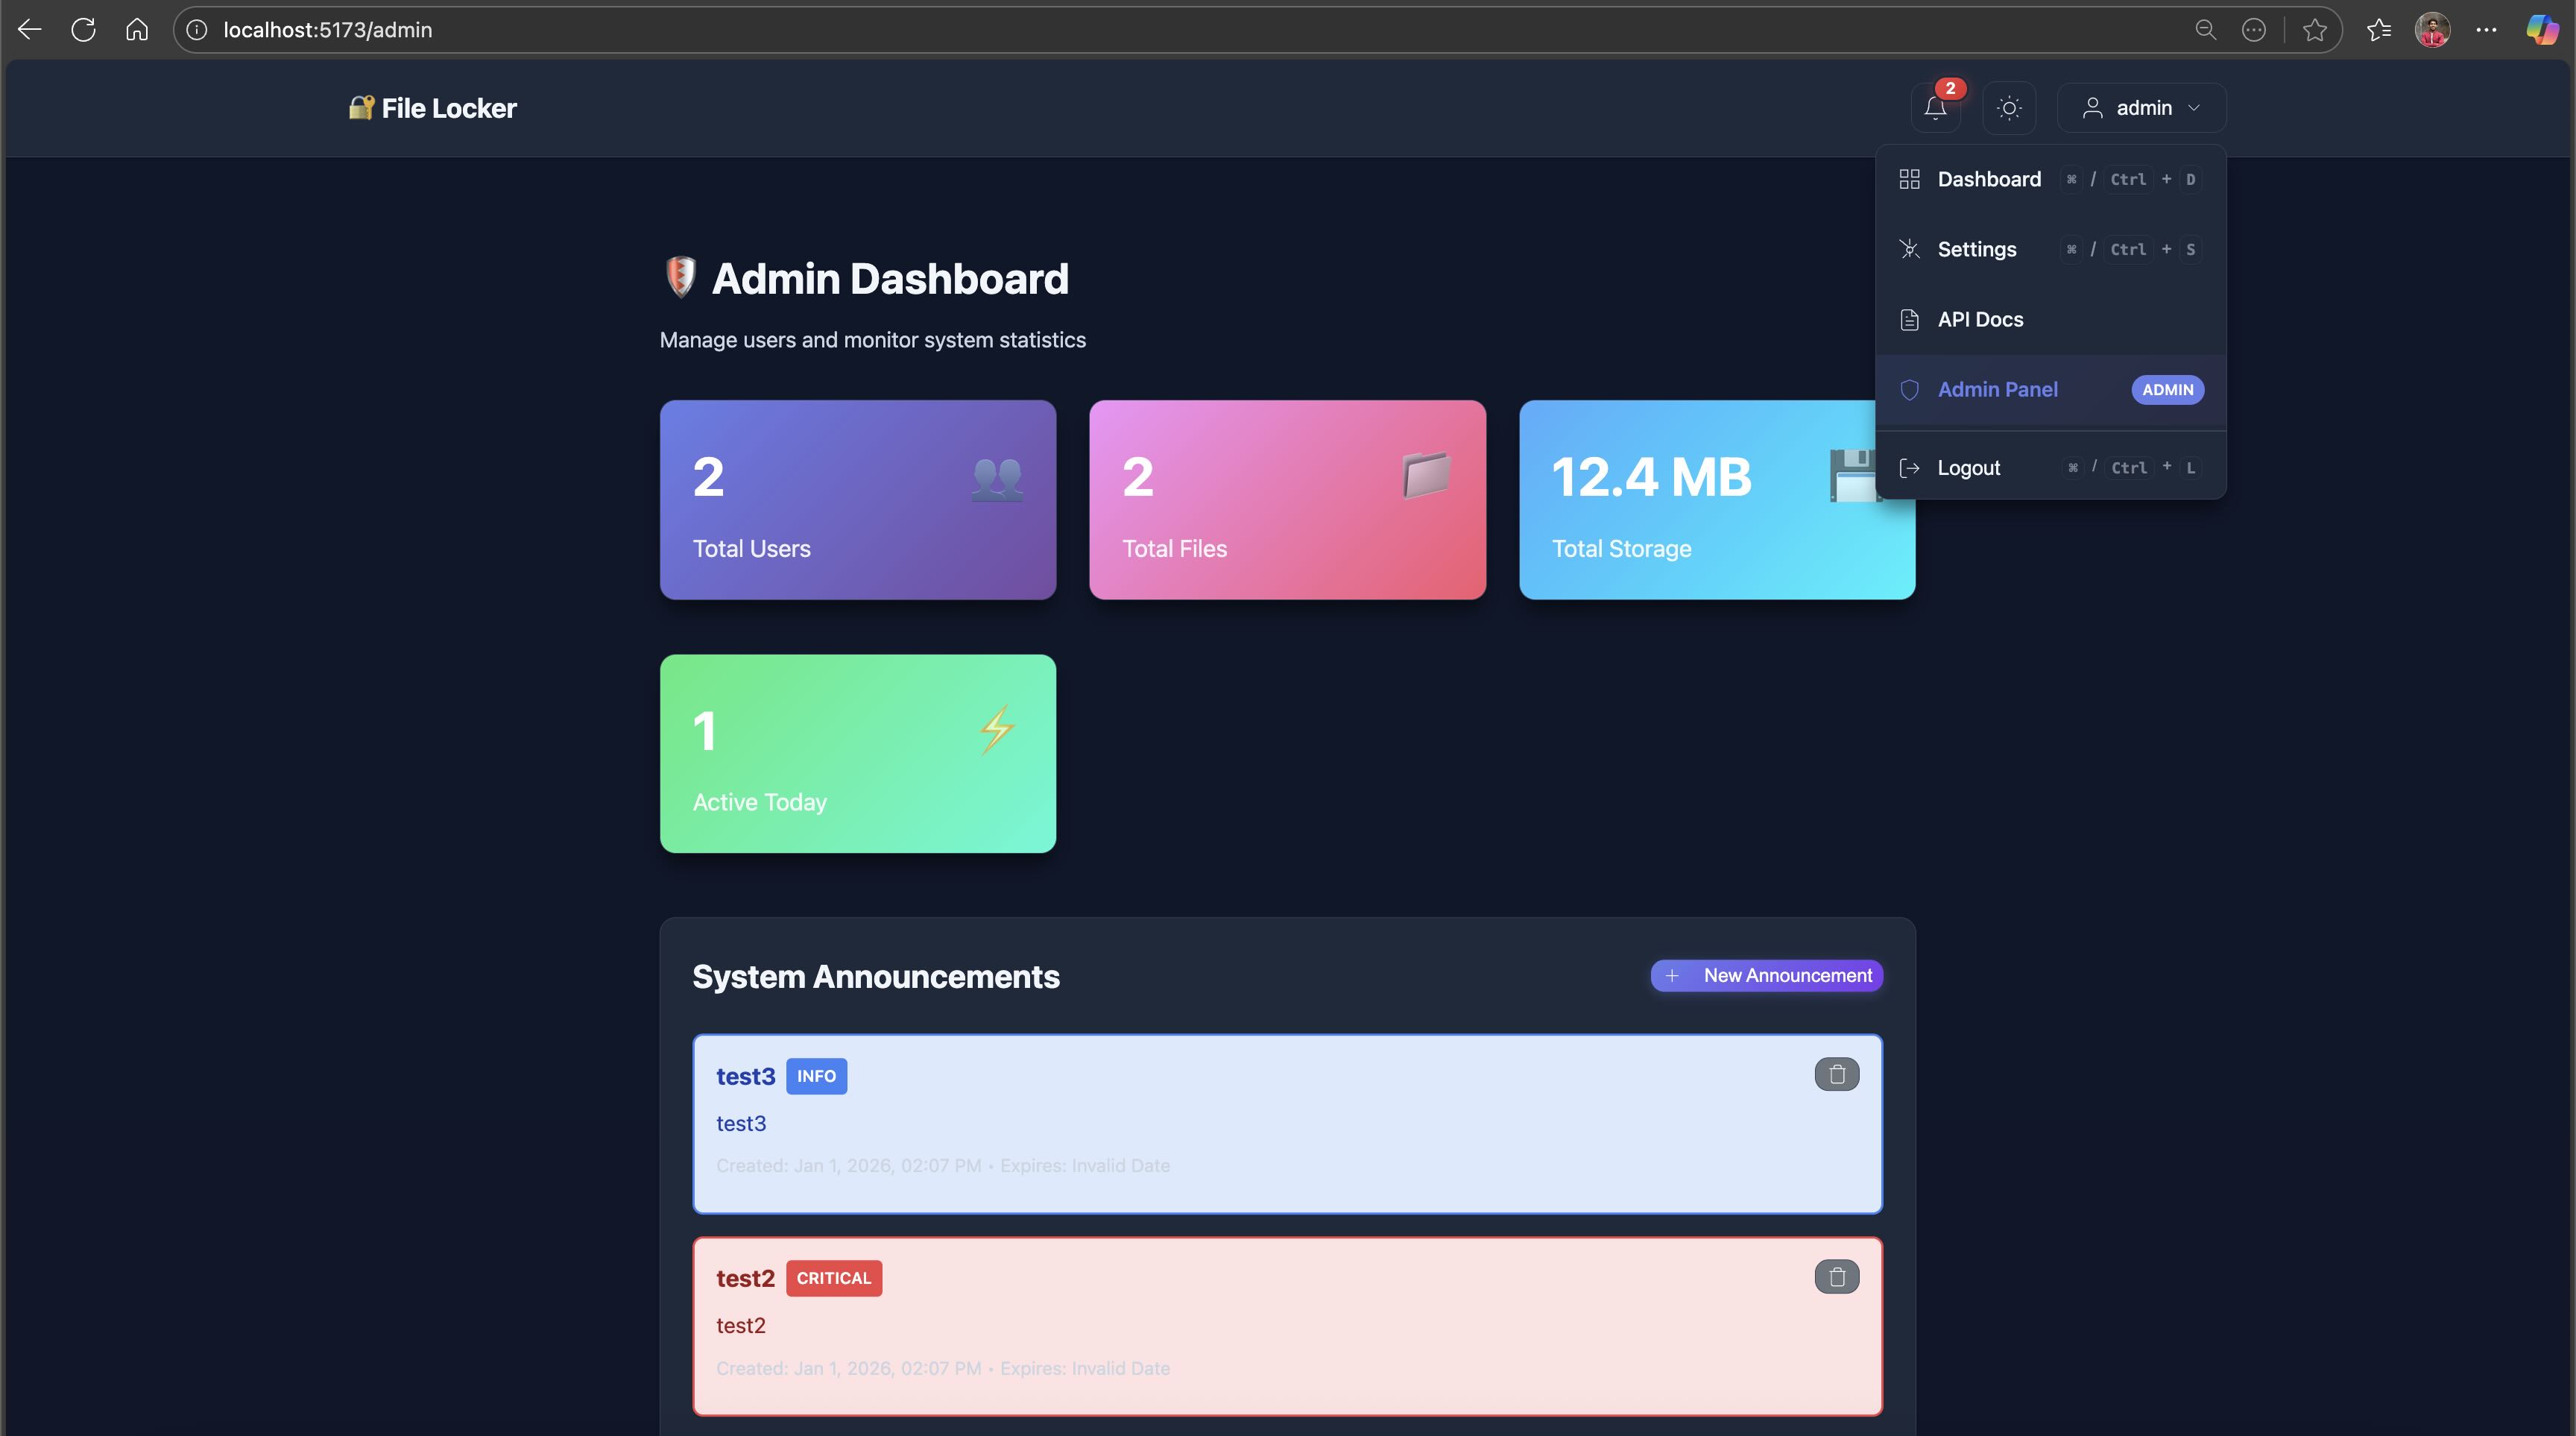Go back in the browser
2576x1436 pixels.
pos(29,30)
